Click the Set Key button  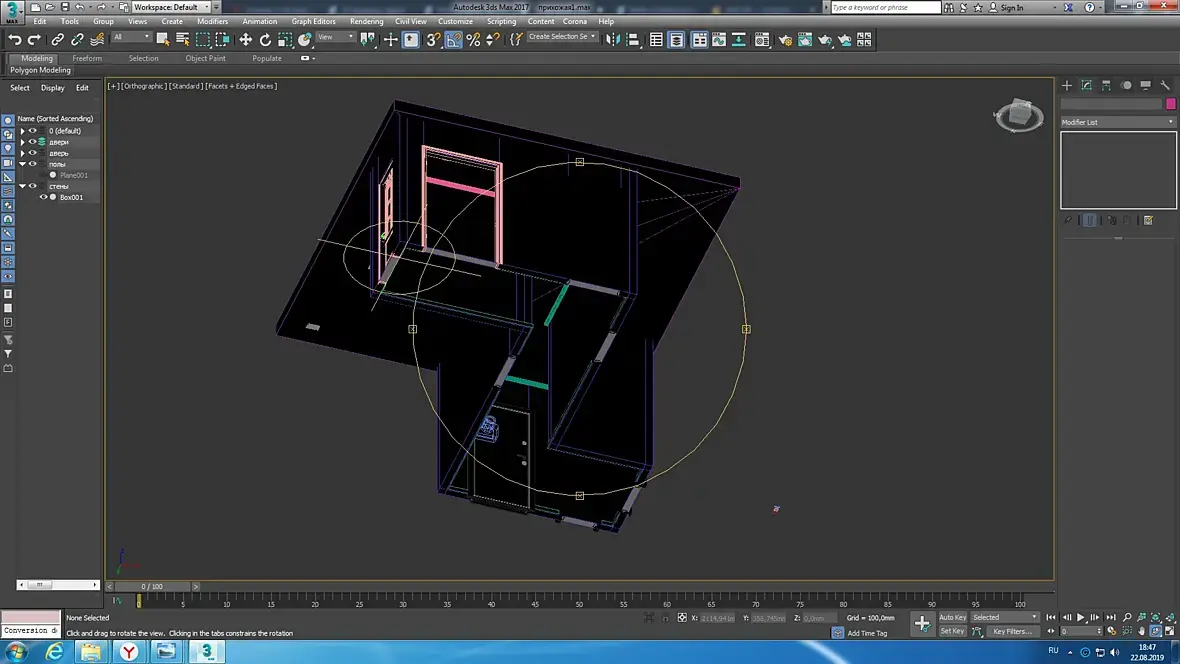(x=952, y=631)
